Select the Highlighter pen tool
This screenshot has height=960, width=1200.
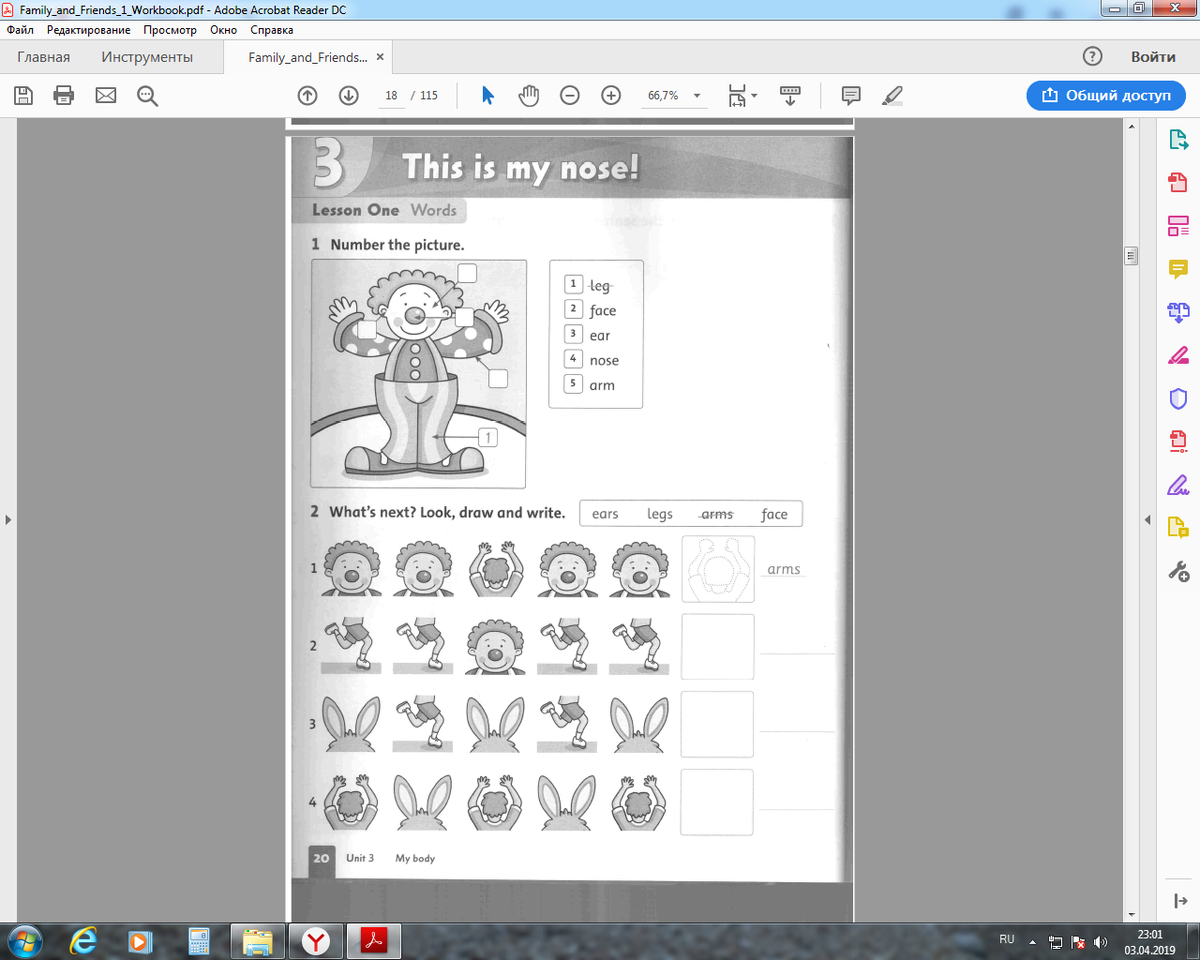892,96
